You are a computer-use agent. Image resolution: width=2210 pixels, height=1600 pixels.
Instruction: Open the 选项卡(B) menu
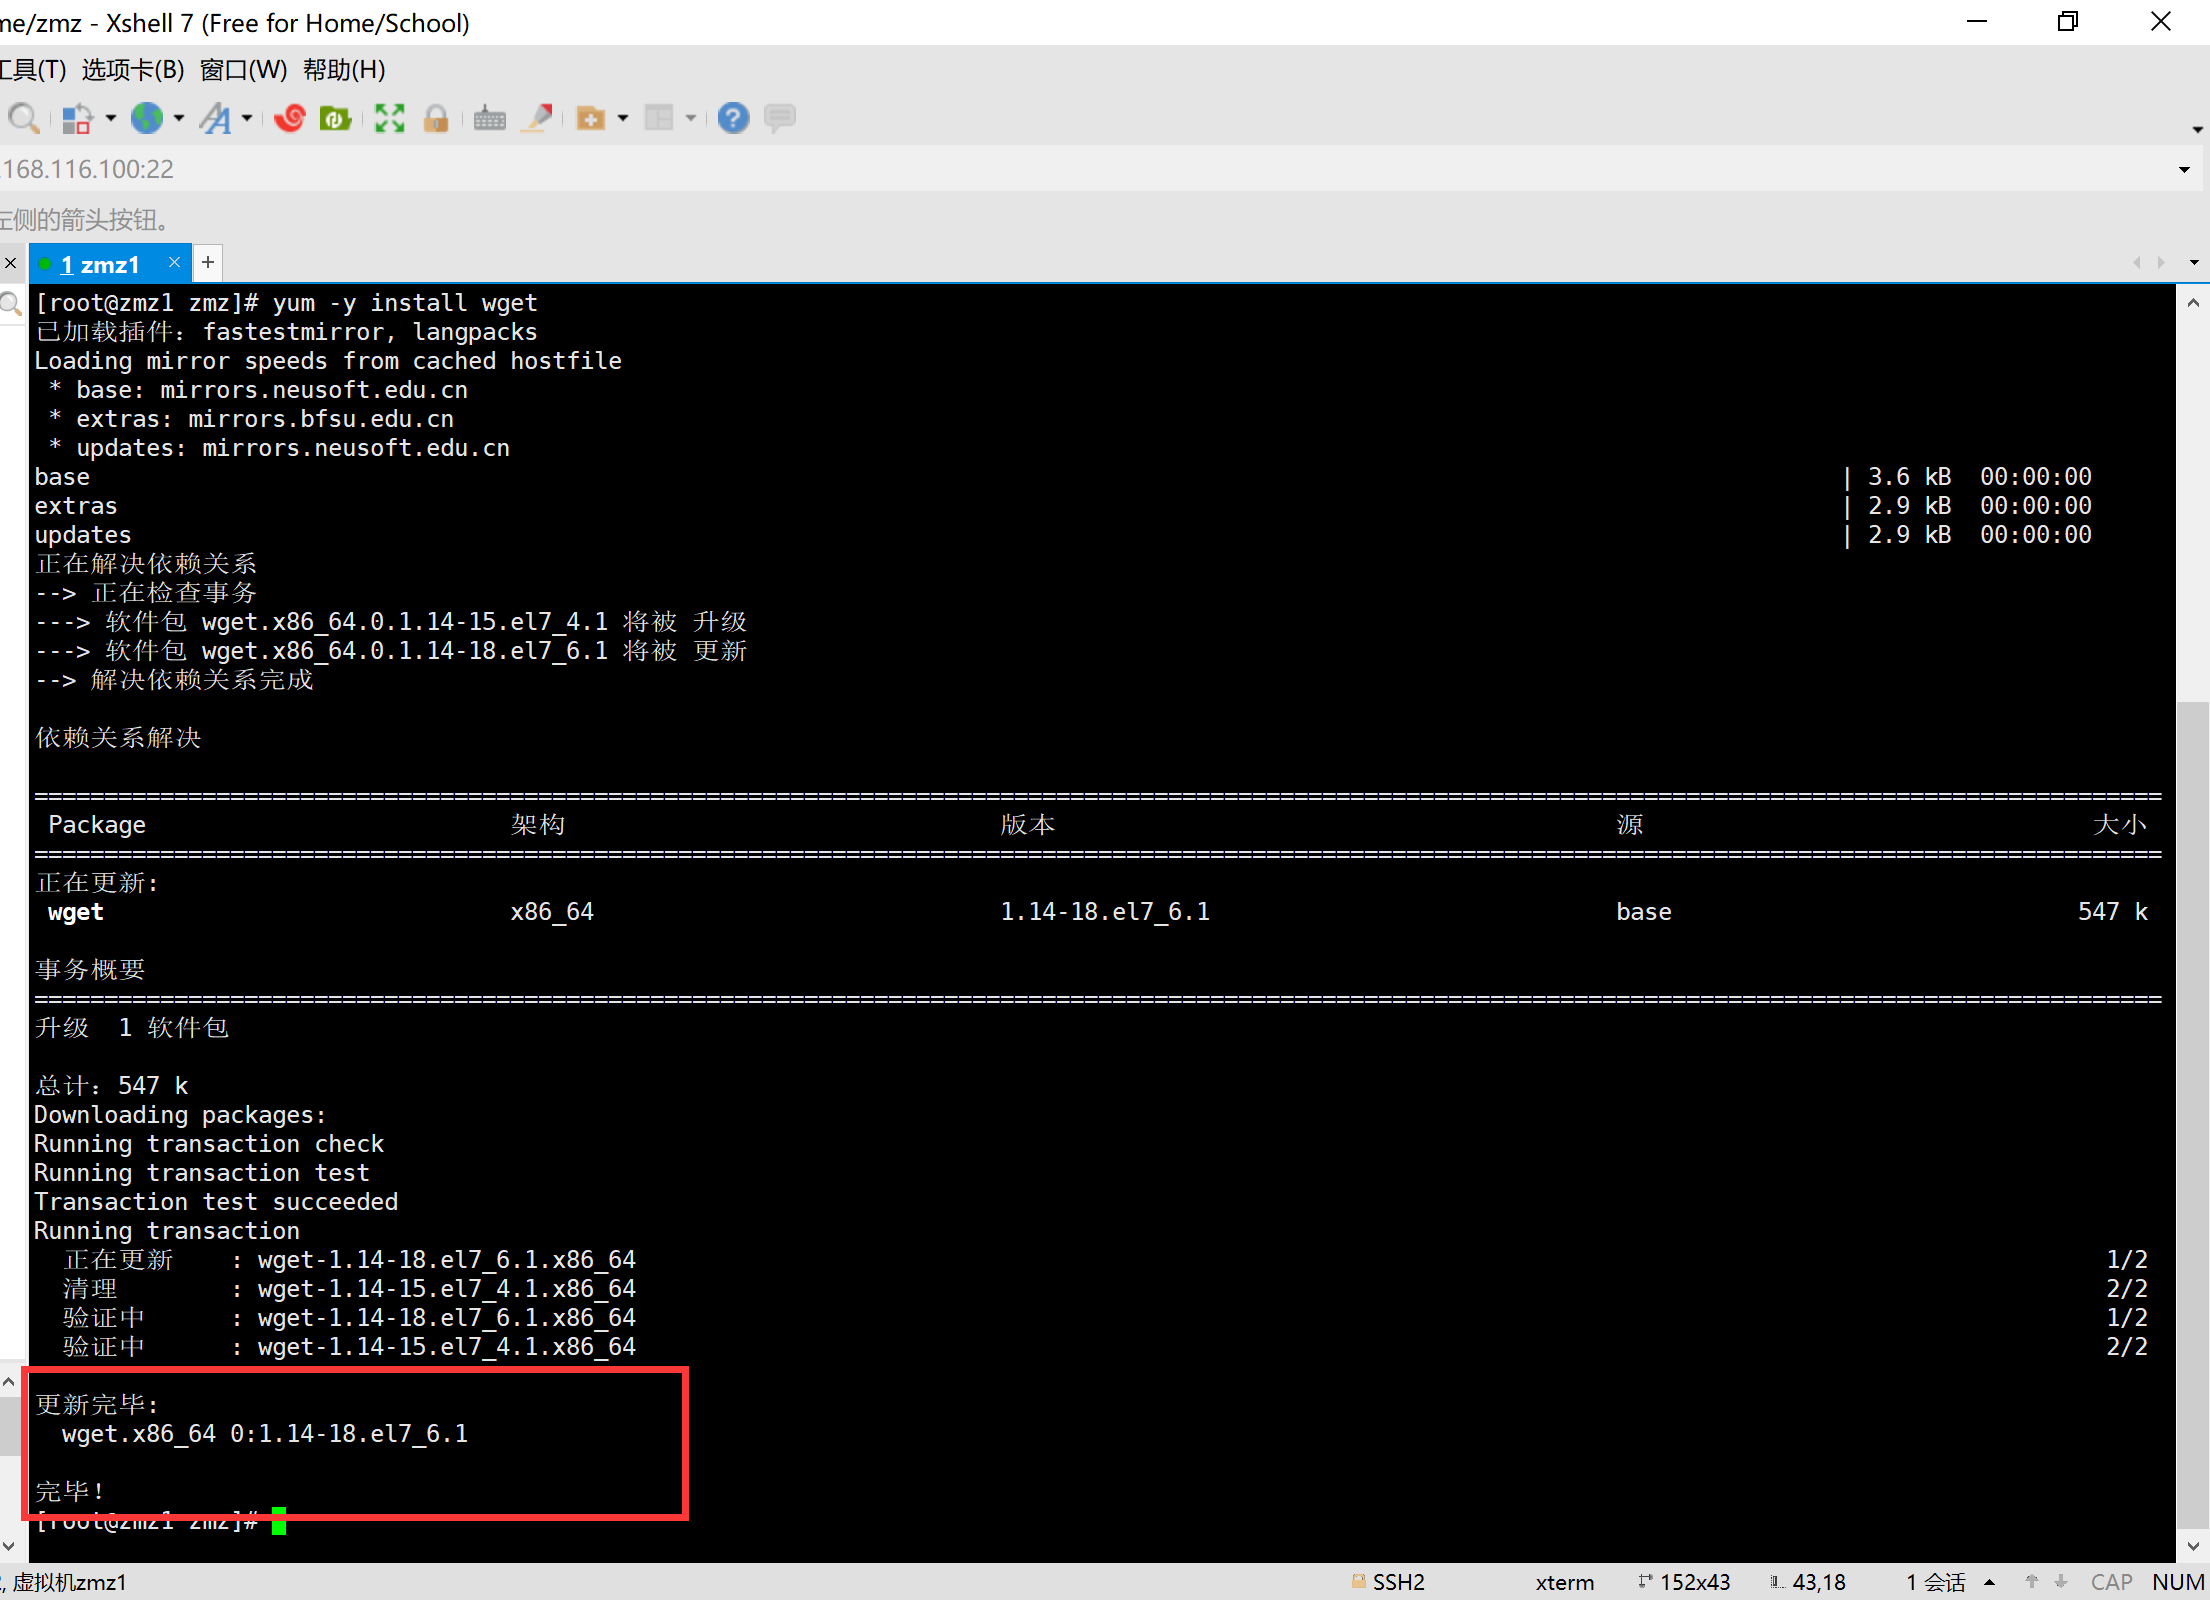click(133, 70)
